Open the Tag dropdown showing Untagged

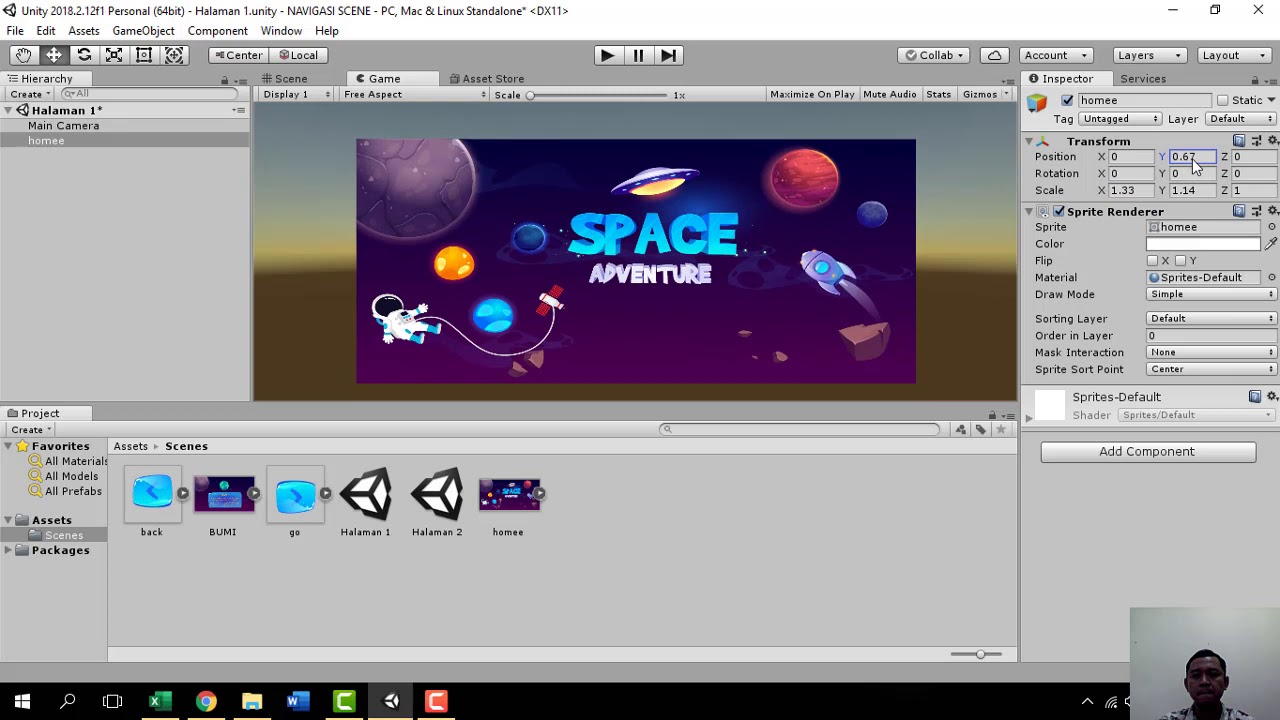pyautogui.click(x=1120, y=119)
